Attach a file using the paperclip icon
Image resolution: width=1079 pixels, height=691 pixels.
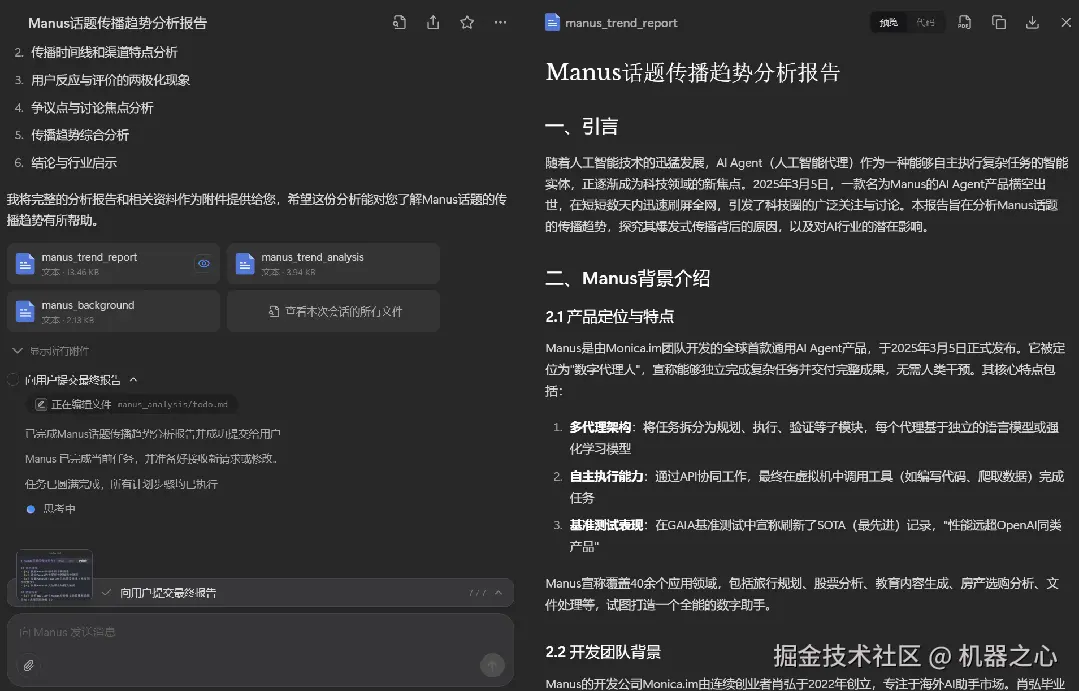(x=28, y=666)
